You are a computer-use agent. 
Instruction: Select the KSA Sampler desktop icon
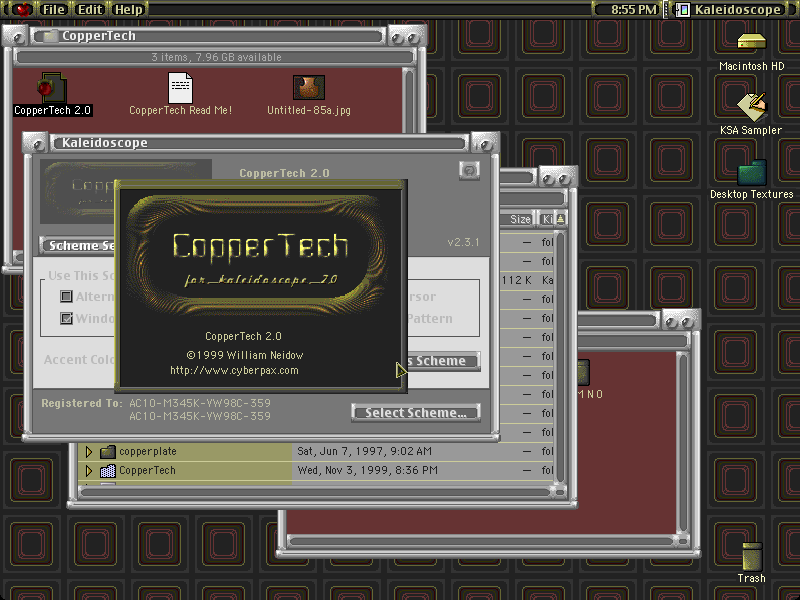(x=752, y=106)
